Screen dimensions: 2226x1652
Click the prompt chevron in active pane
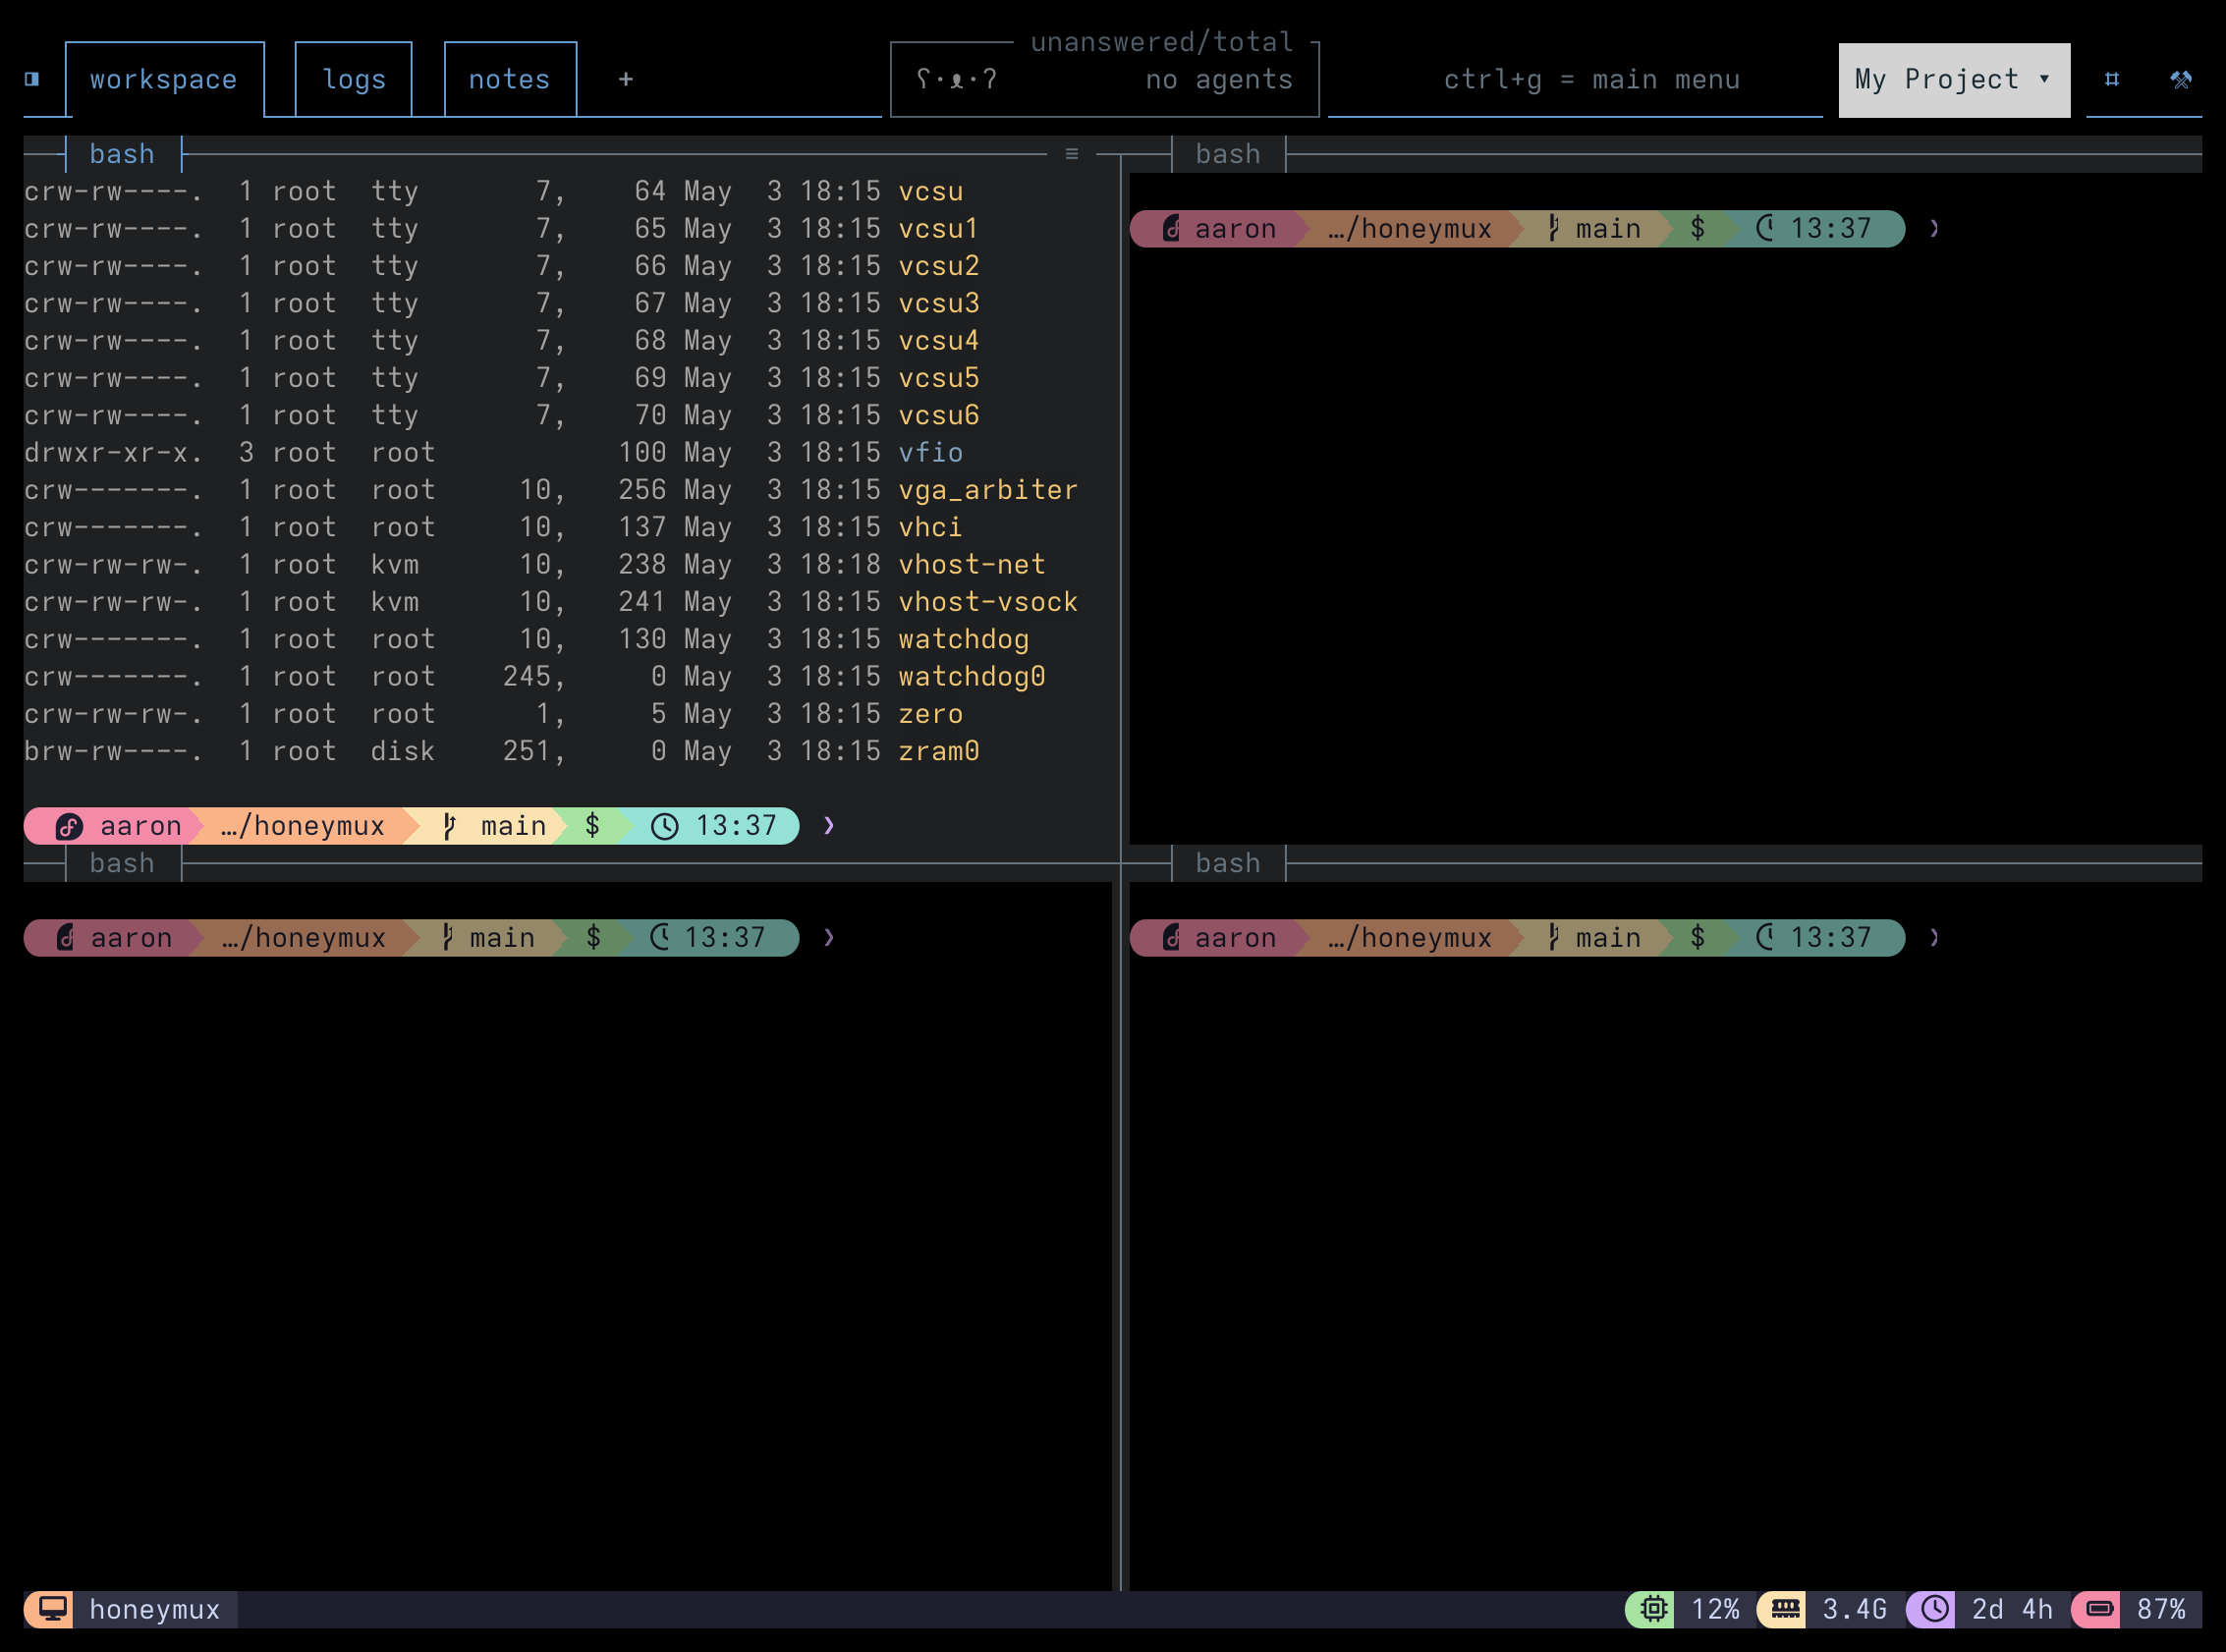[x=829, y=826]
